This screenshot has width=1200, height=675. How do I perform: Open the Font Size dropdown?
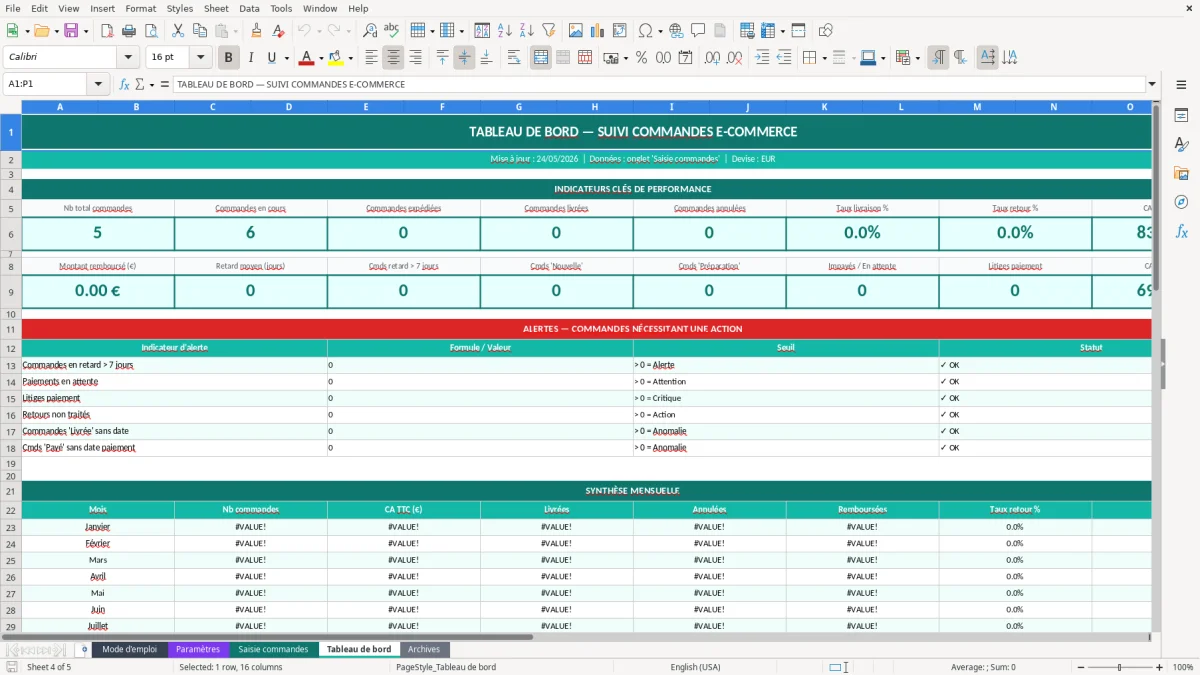(x=201, y=58)
